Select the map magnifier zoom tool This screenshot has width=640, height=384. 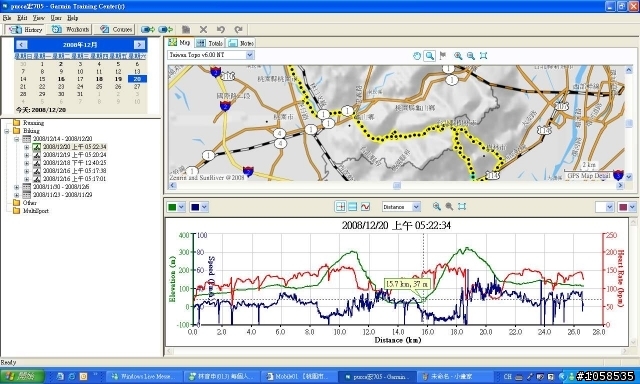(429, 56)
